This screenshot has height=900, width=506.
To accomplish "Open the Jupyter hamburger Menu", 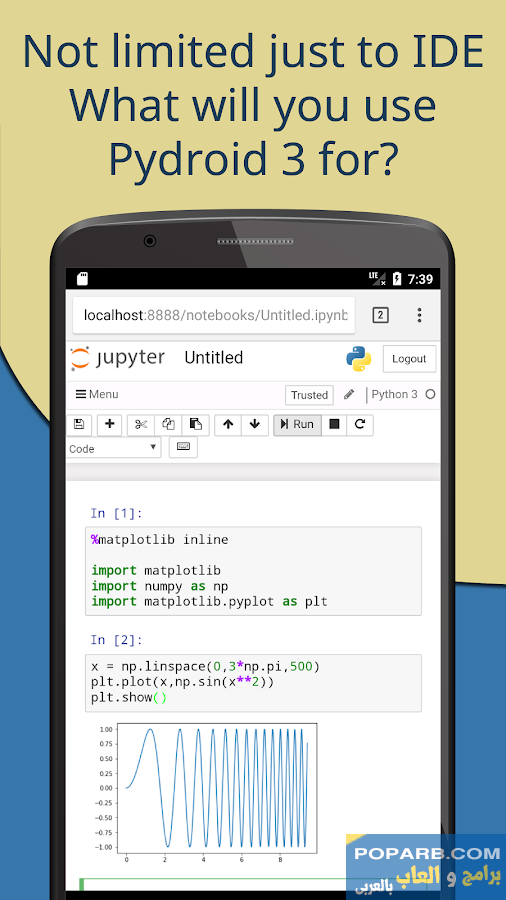I will (x=97, y=394).
